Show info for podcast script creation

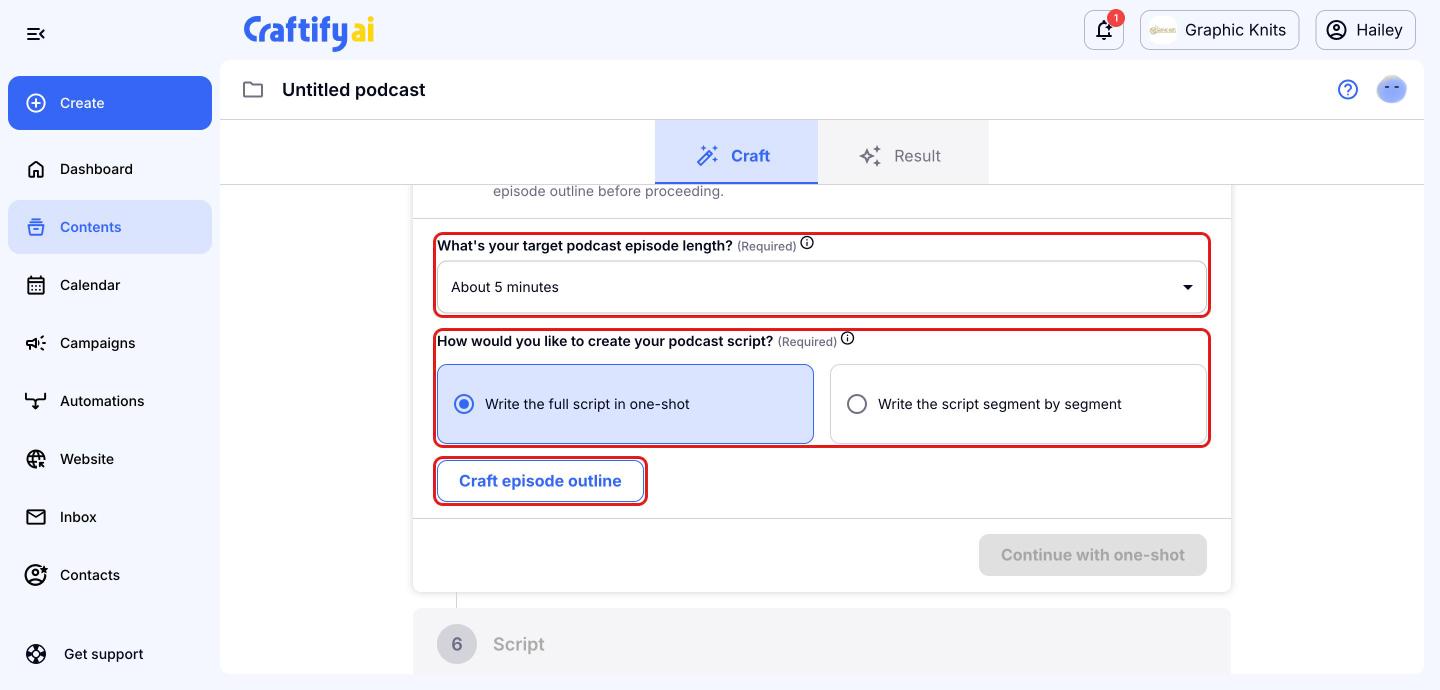coord(847,339)
